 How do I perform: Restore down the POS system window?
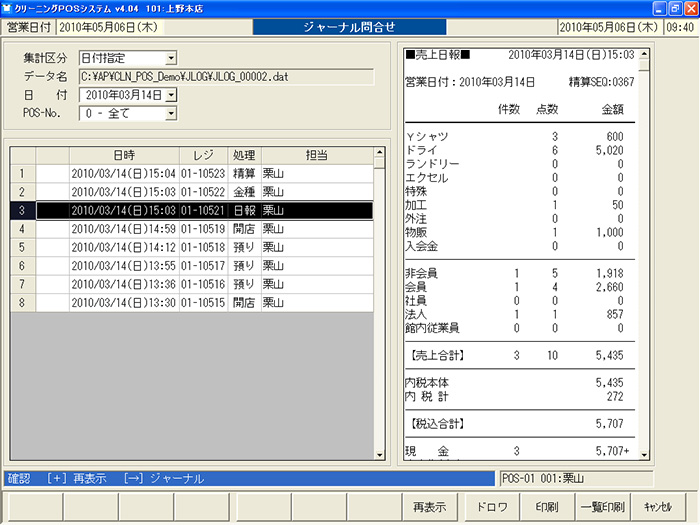[x=675, y=8]
